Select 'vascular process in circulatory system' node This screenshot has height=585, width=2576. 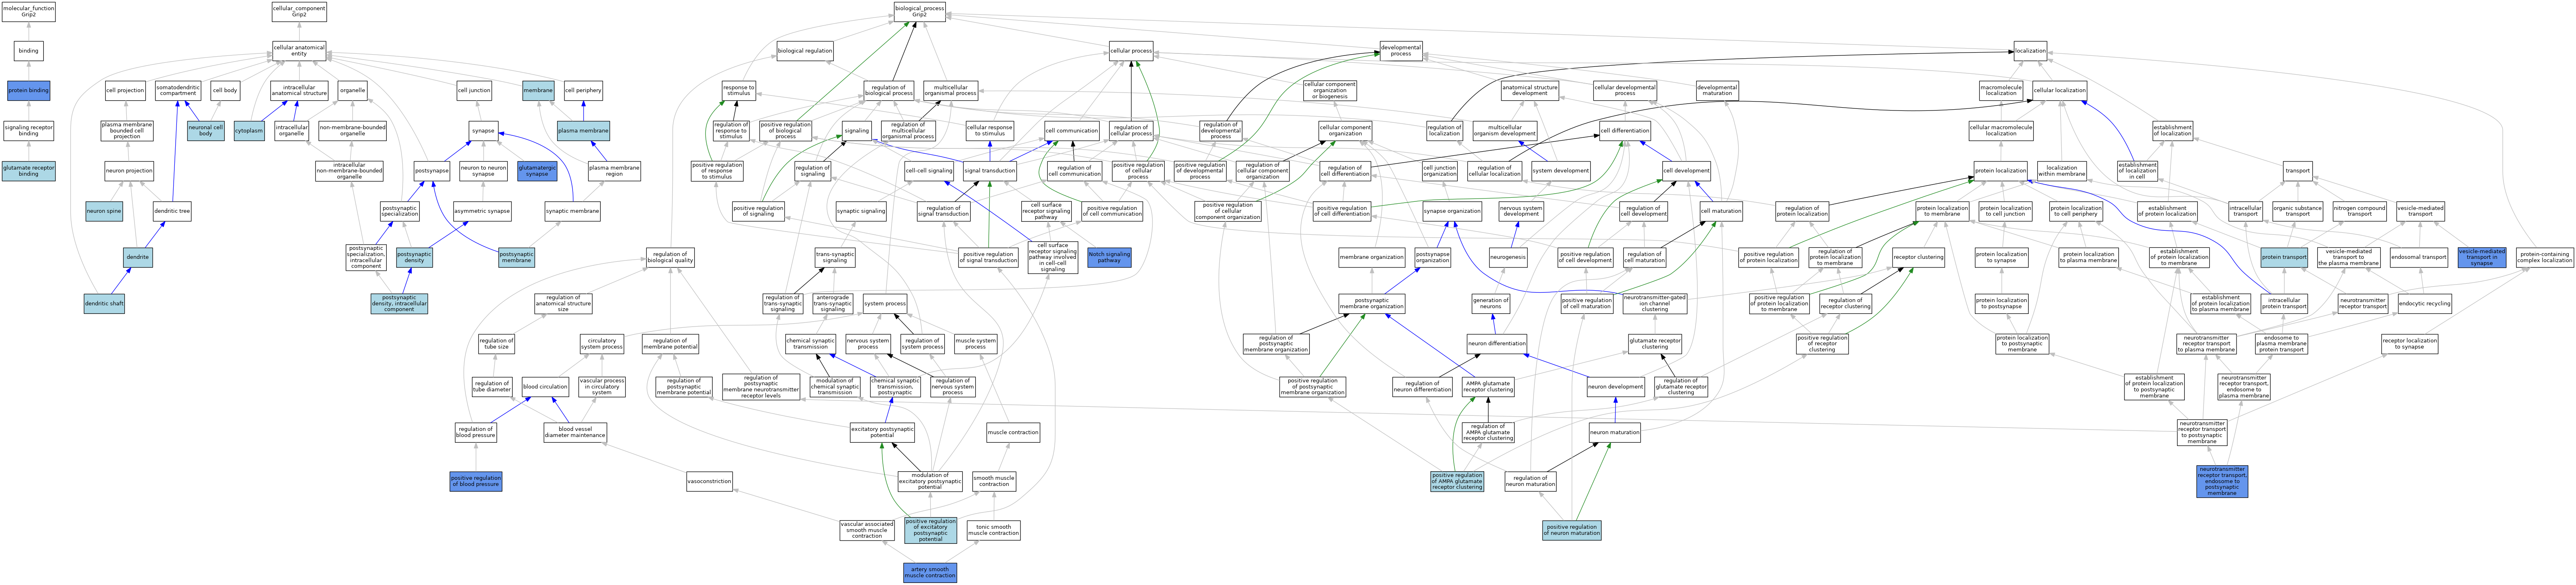pyautogui.click(x=602, y=387)
